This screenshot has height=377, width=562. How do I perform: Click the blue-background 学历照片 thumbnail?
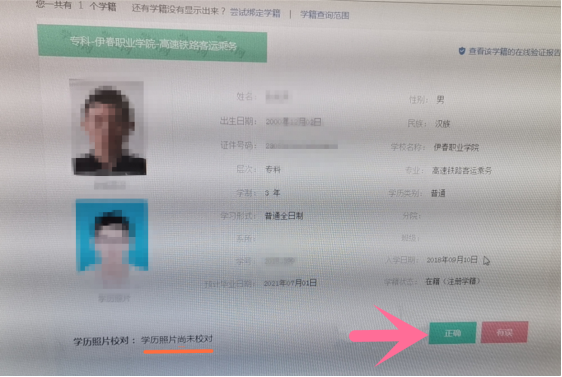point(112,235)
